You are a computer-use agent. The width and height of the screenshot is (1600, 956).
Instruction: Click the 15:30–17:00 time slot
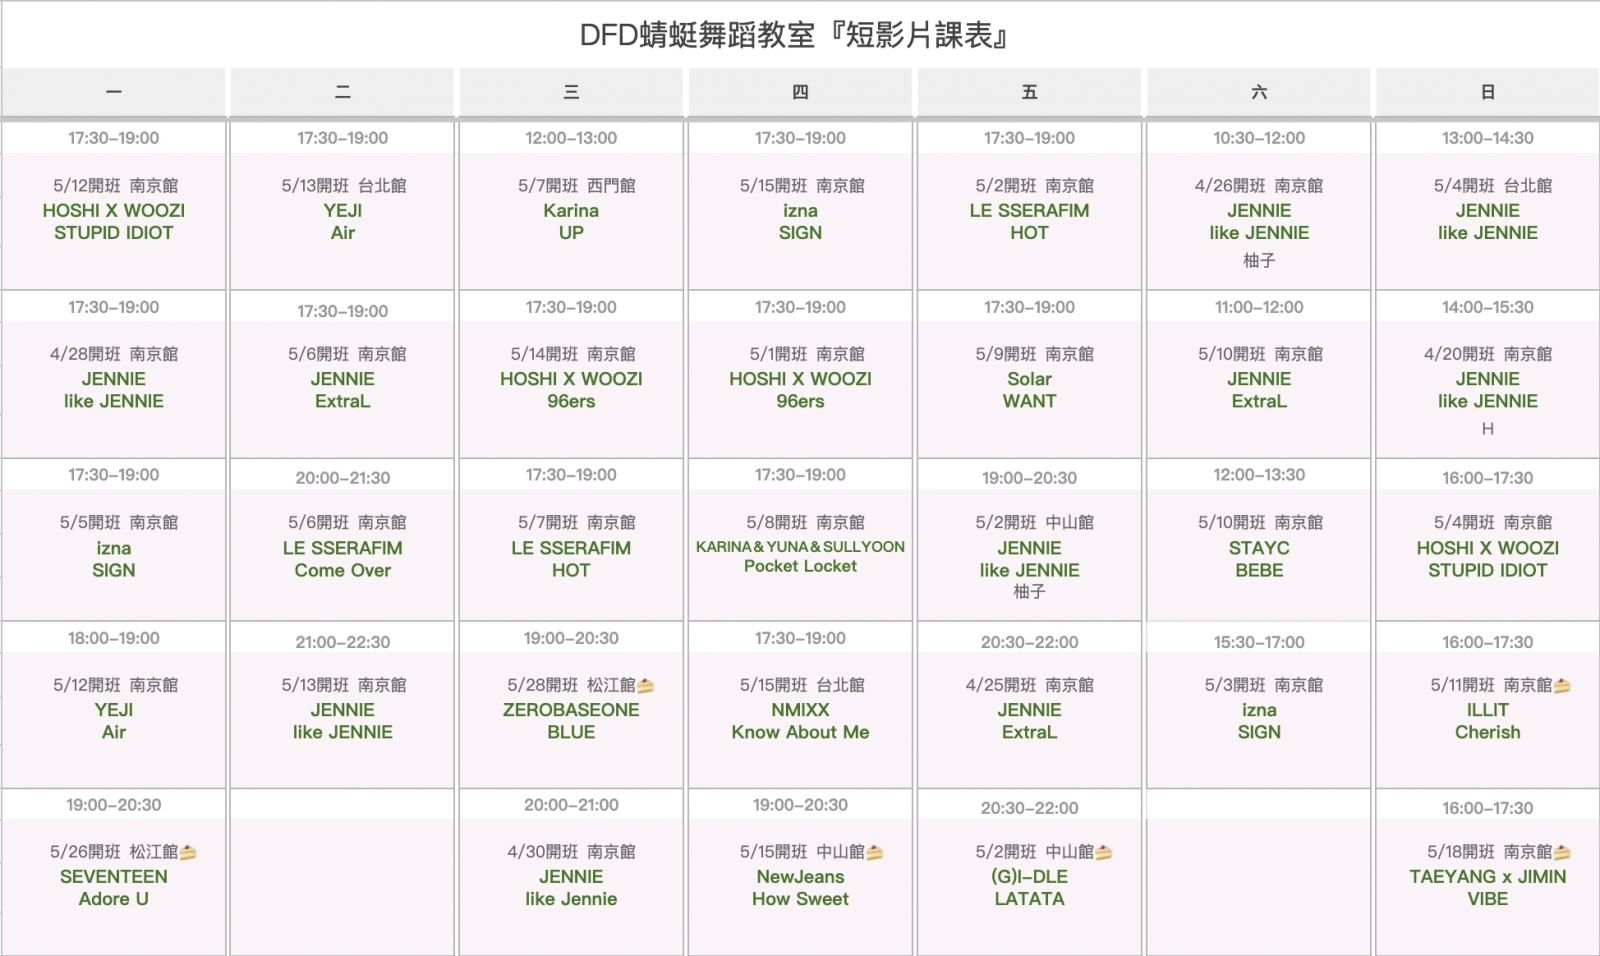pos(1259,642)
